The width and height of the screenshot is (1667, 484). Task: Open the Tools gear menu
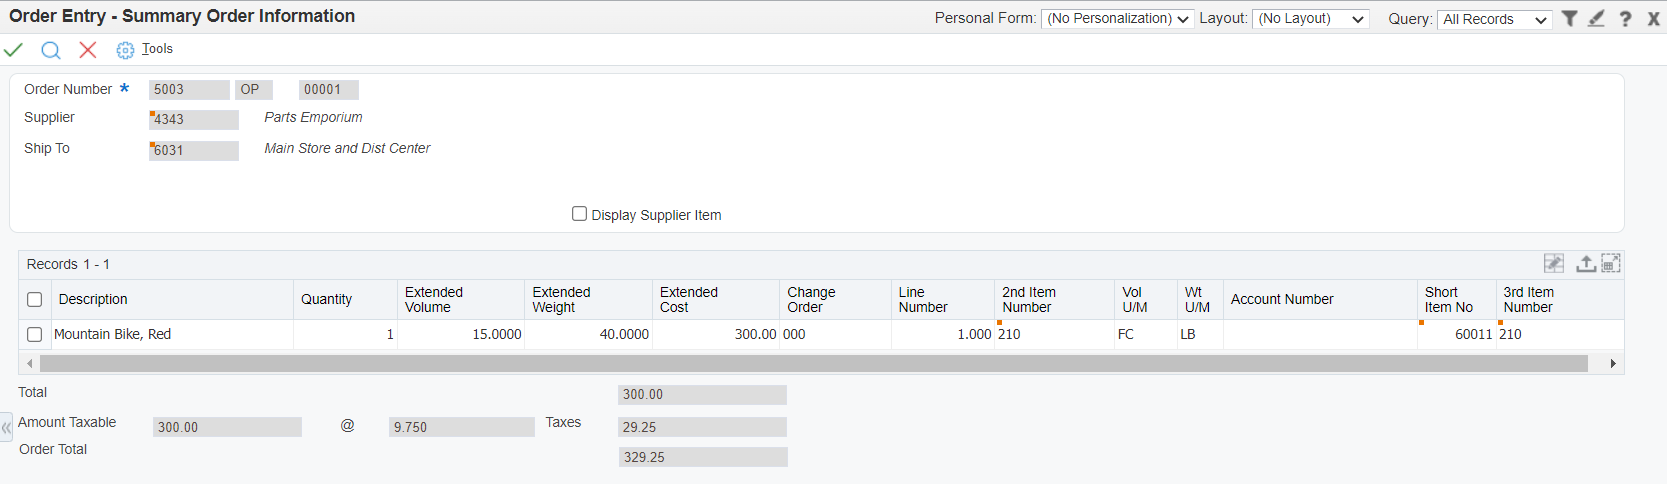point(145,49)
